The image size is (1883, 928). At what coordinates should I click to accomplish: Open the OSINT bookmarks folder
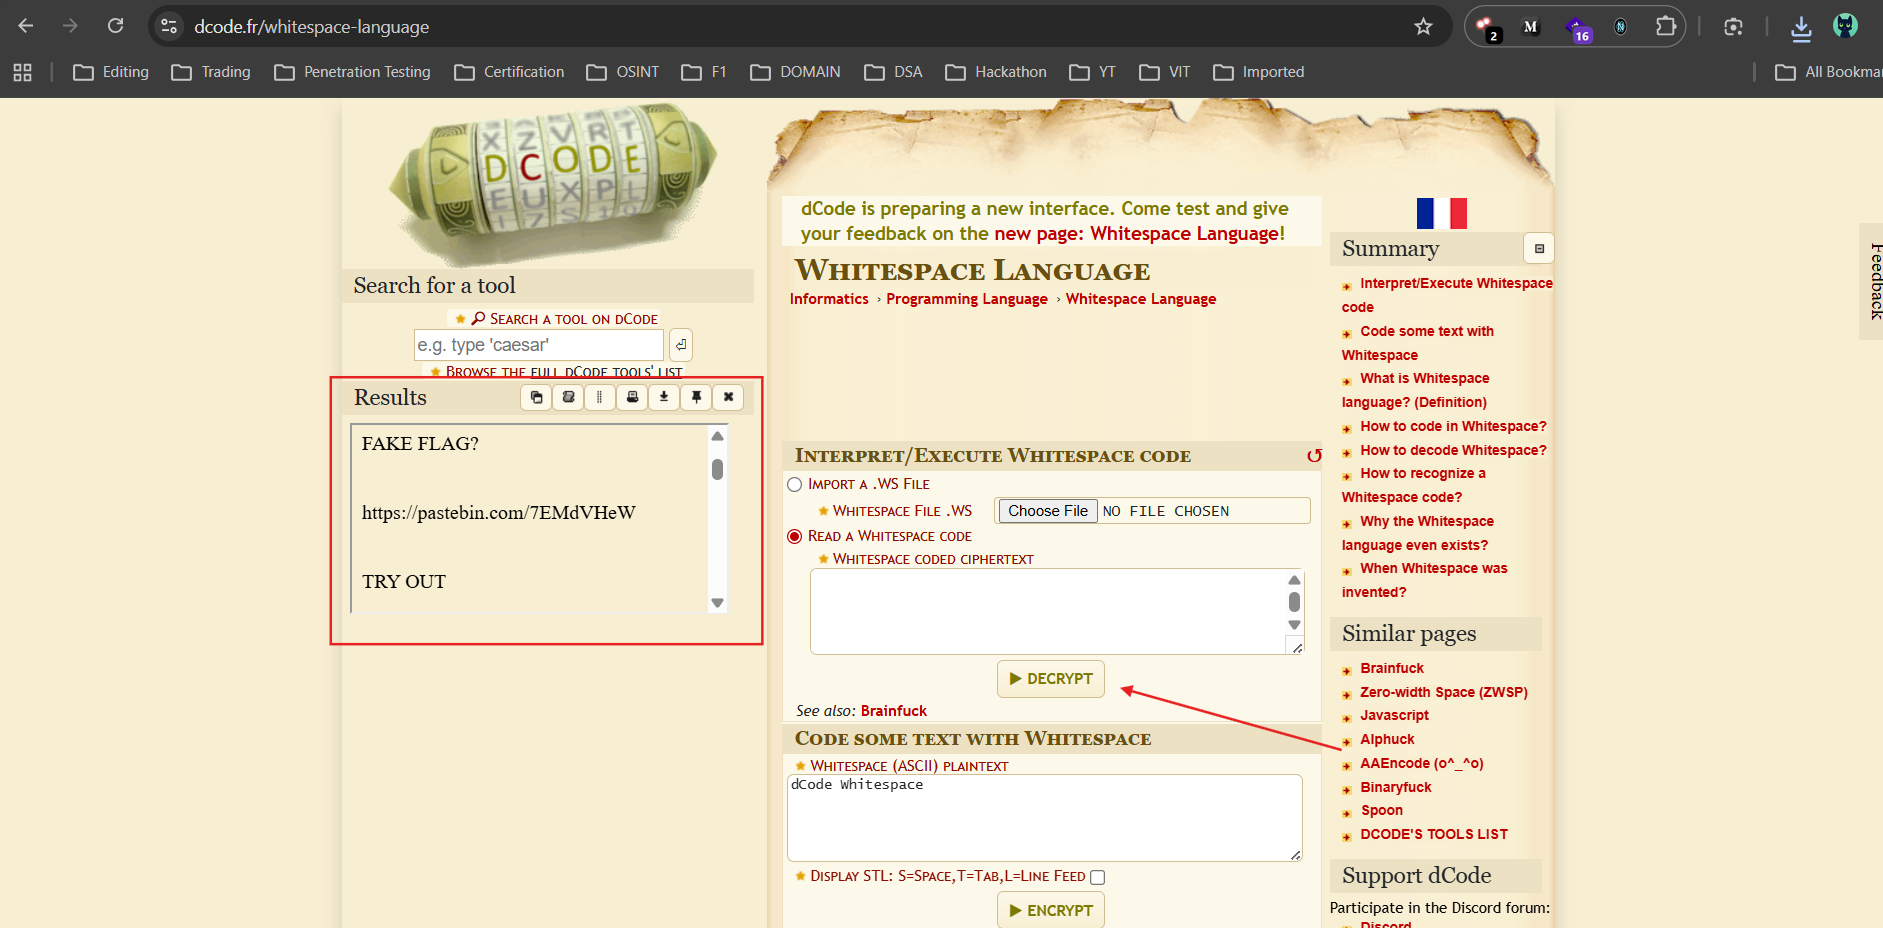click(623, 72)
